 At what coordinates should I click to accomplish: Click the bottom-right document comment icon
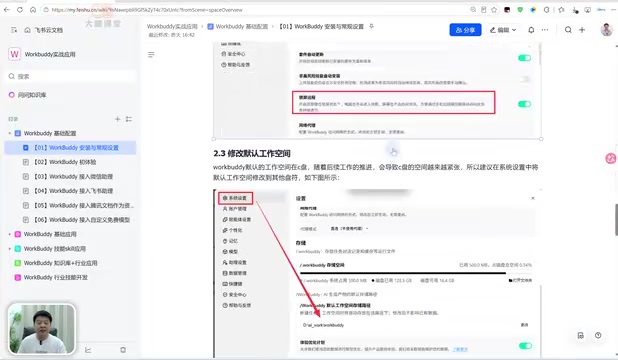581,336
